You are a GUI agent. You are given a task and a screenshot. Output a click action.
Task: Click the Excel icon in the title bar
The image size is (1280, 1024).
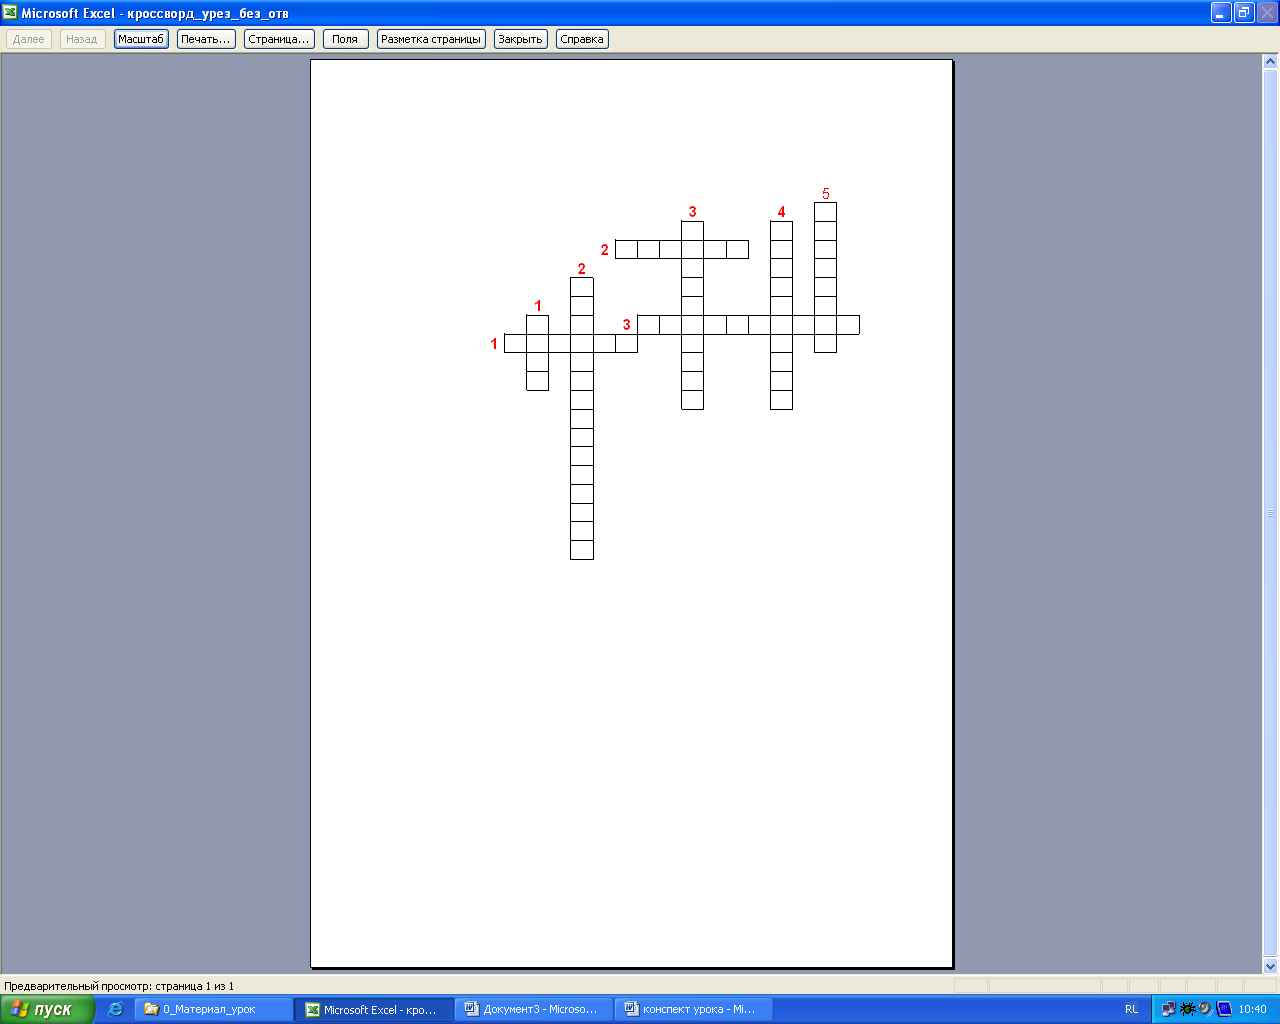click(10, 13)
